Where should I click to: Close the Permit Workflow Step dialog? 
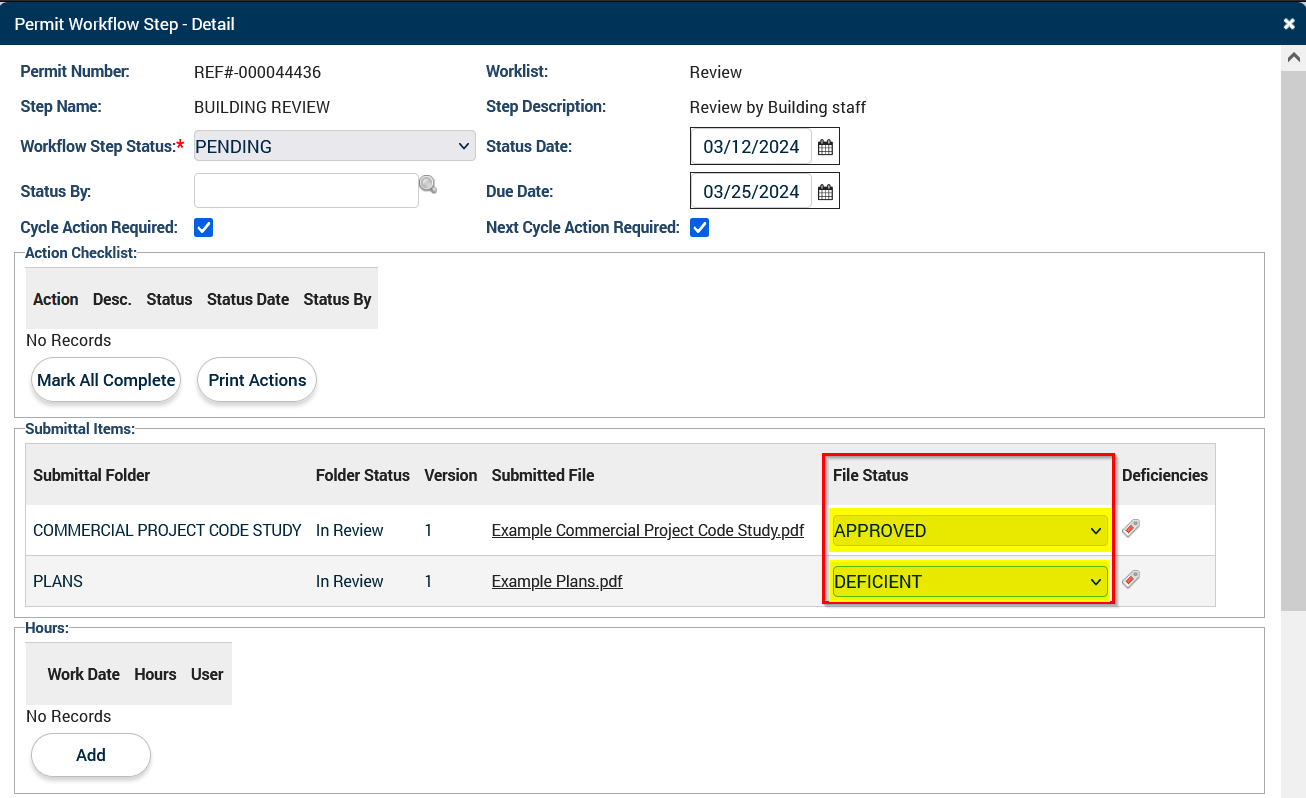tap(1289, 23)
